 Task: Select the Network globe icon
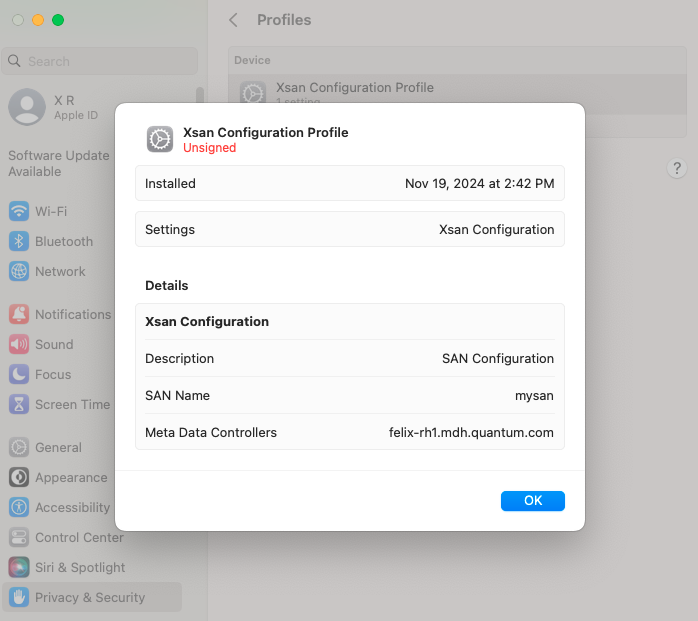(x=19, y=271)
